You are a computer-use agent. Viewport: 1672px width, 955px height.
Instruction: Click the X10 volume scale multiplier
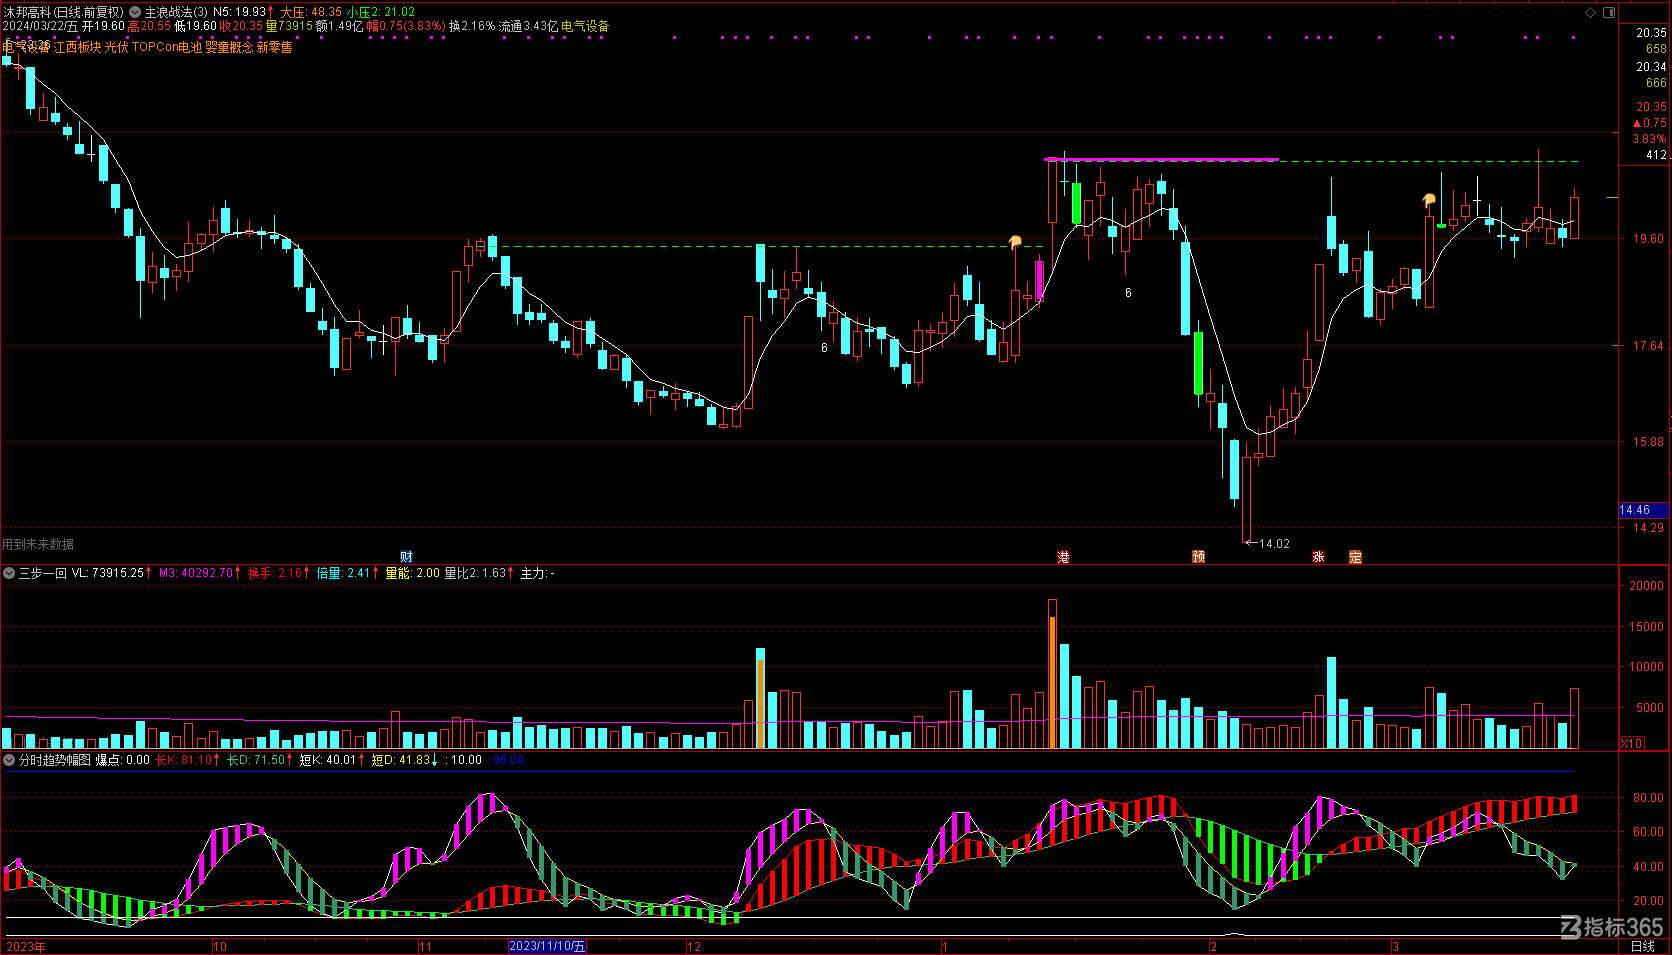(1631, 743)
